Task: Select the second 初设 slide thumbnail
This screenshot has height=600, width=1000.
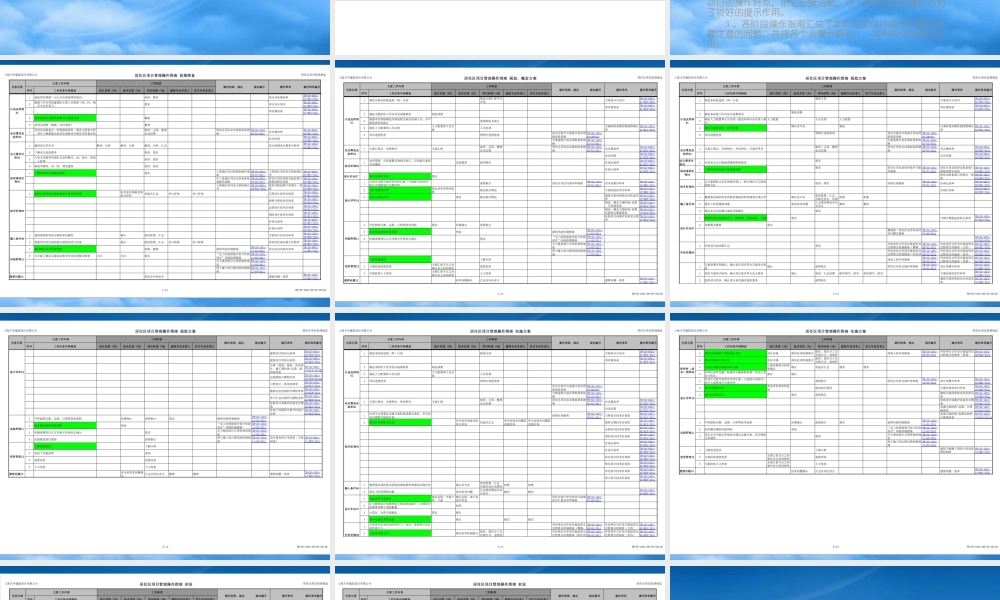Action: pyautogui.click(x=500, y=583)
